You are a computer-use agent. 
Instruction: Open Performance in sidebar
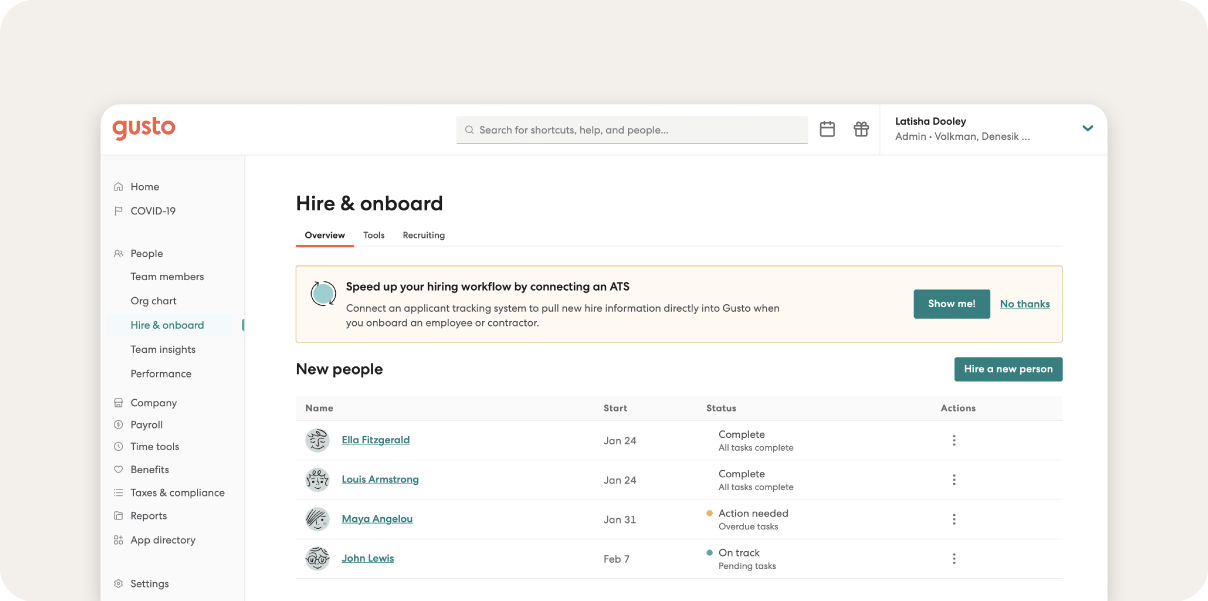[x=161, y=374]
